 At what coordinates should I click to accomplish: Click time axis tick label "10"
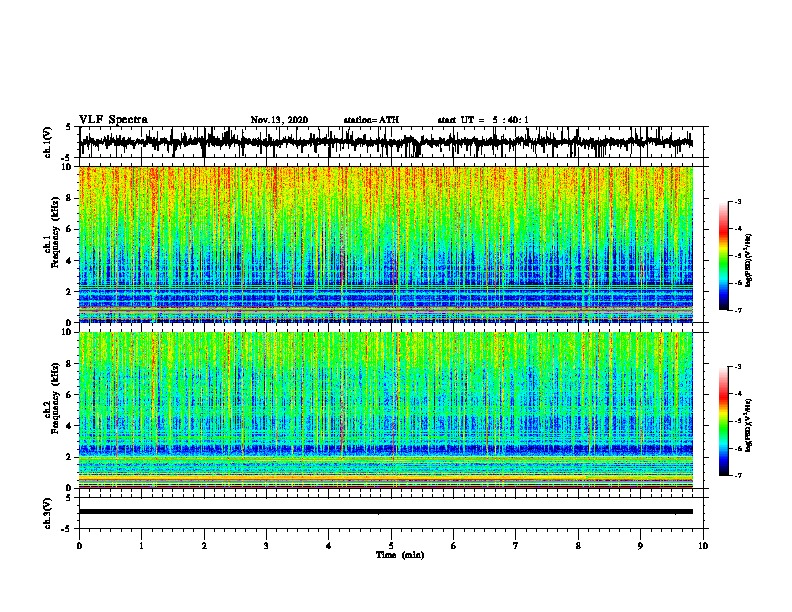pyautogui.click(x=703, y=546)
